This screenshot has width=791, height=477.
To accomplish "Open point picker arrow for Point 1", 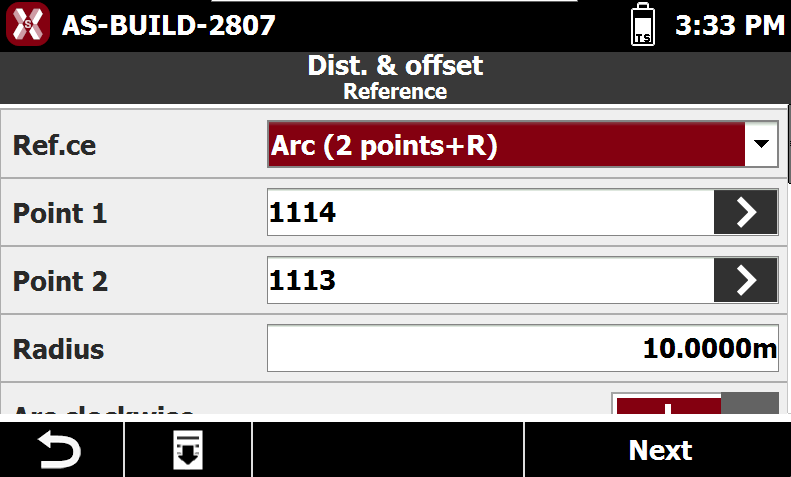I will (746, 212).
